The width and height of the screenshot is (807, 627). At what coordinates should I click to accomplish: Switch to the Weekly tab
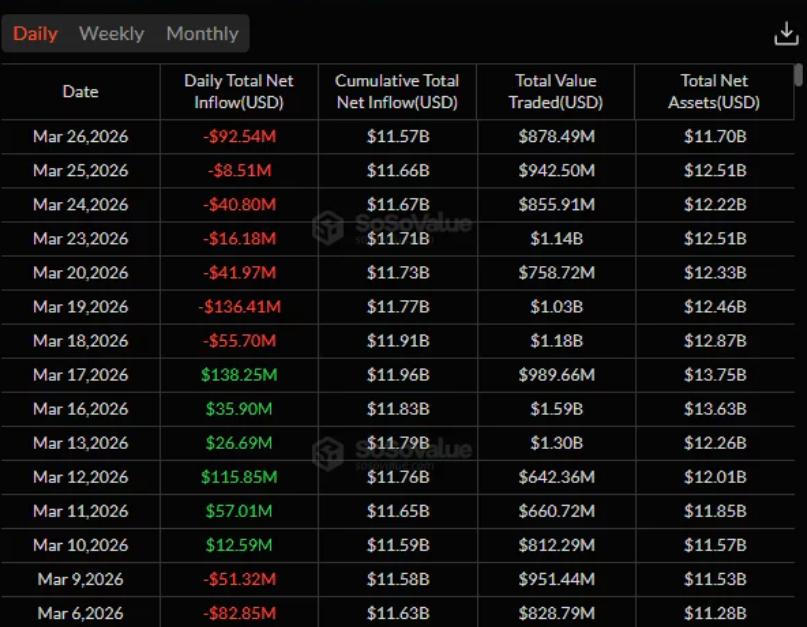tap(110, 33)
